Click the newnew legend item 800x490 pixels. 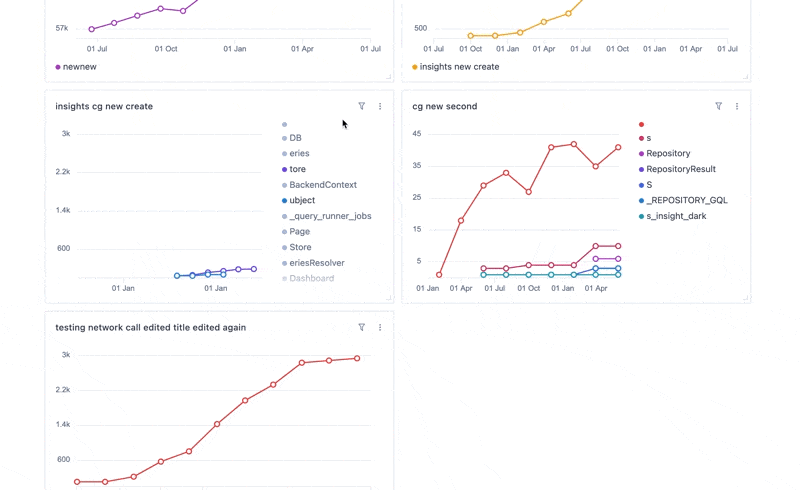pyautogui.click(x=76, y=67)
